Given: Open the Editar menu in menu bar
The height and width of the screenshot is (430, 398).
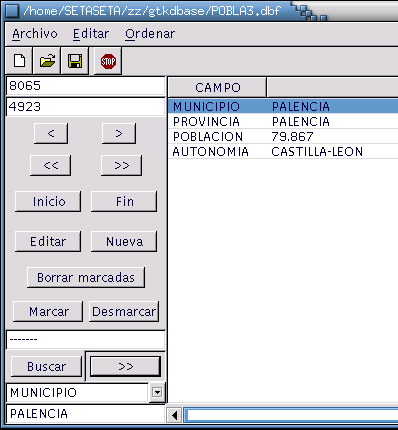Looking at the screenshot, I should coord(91,34).
